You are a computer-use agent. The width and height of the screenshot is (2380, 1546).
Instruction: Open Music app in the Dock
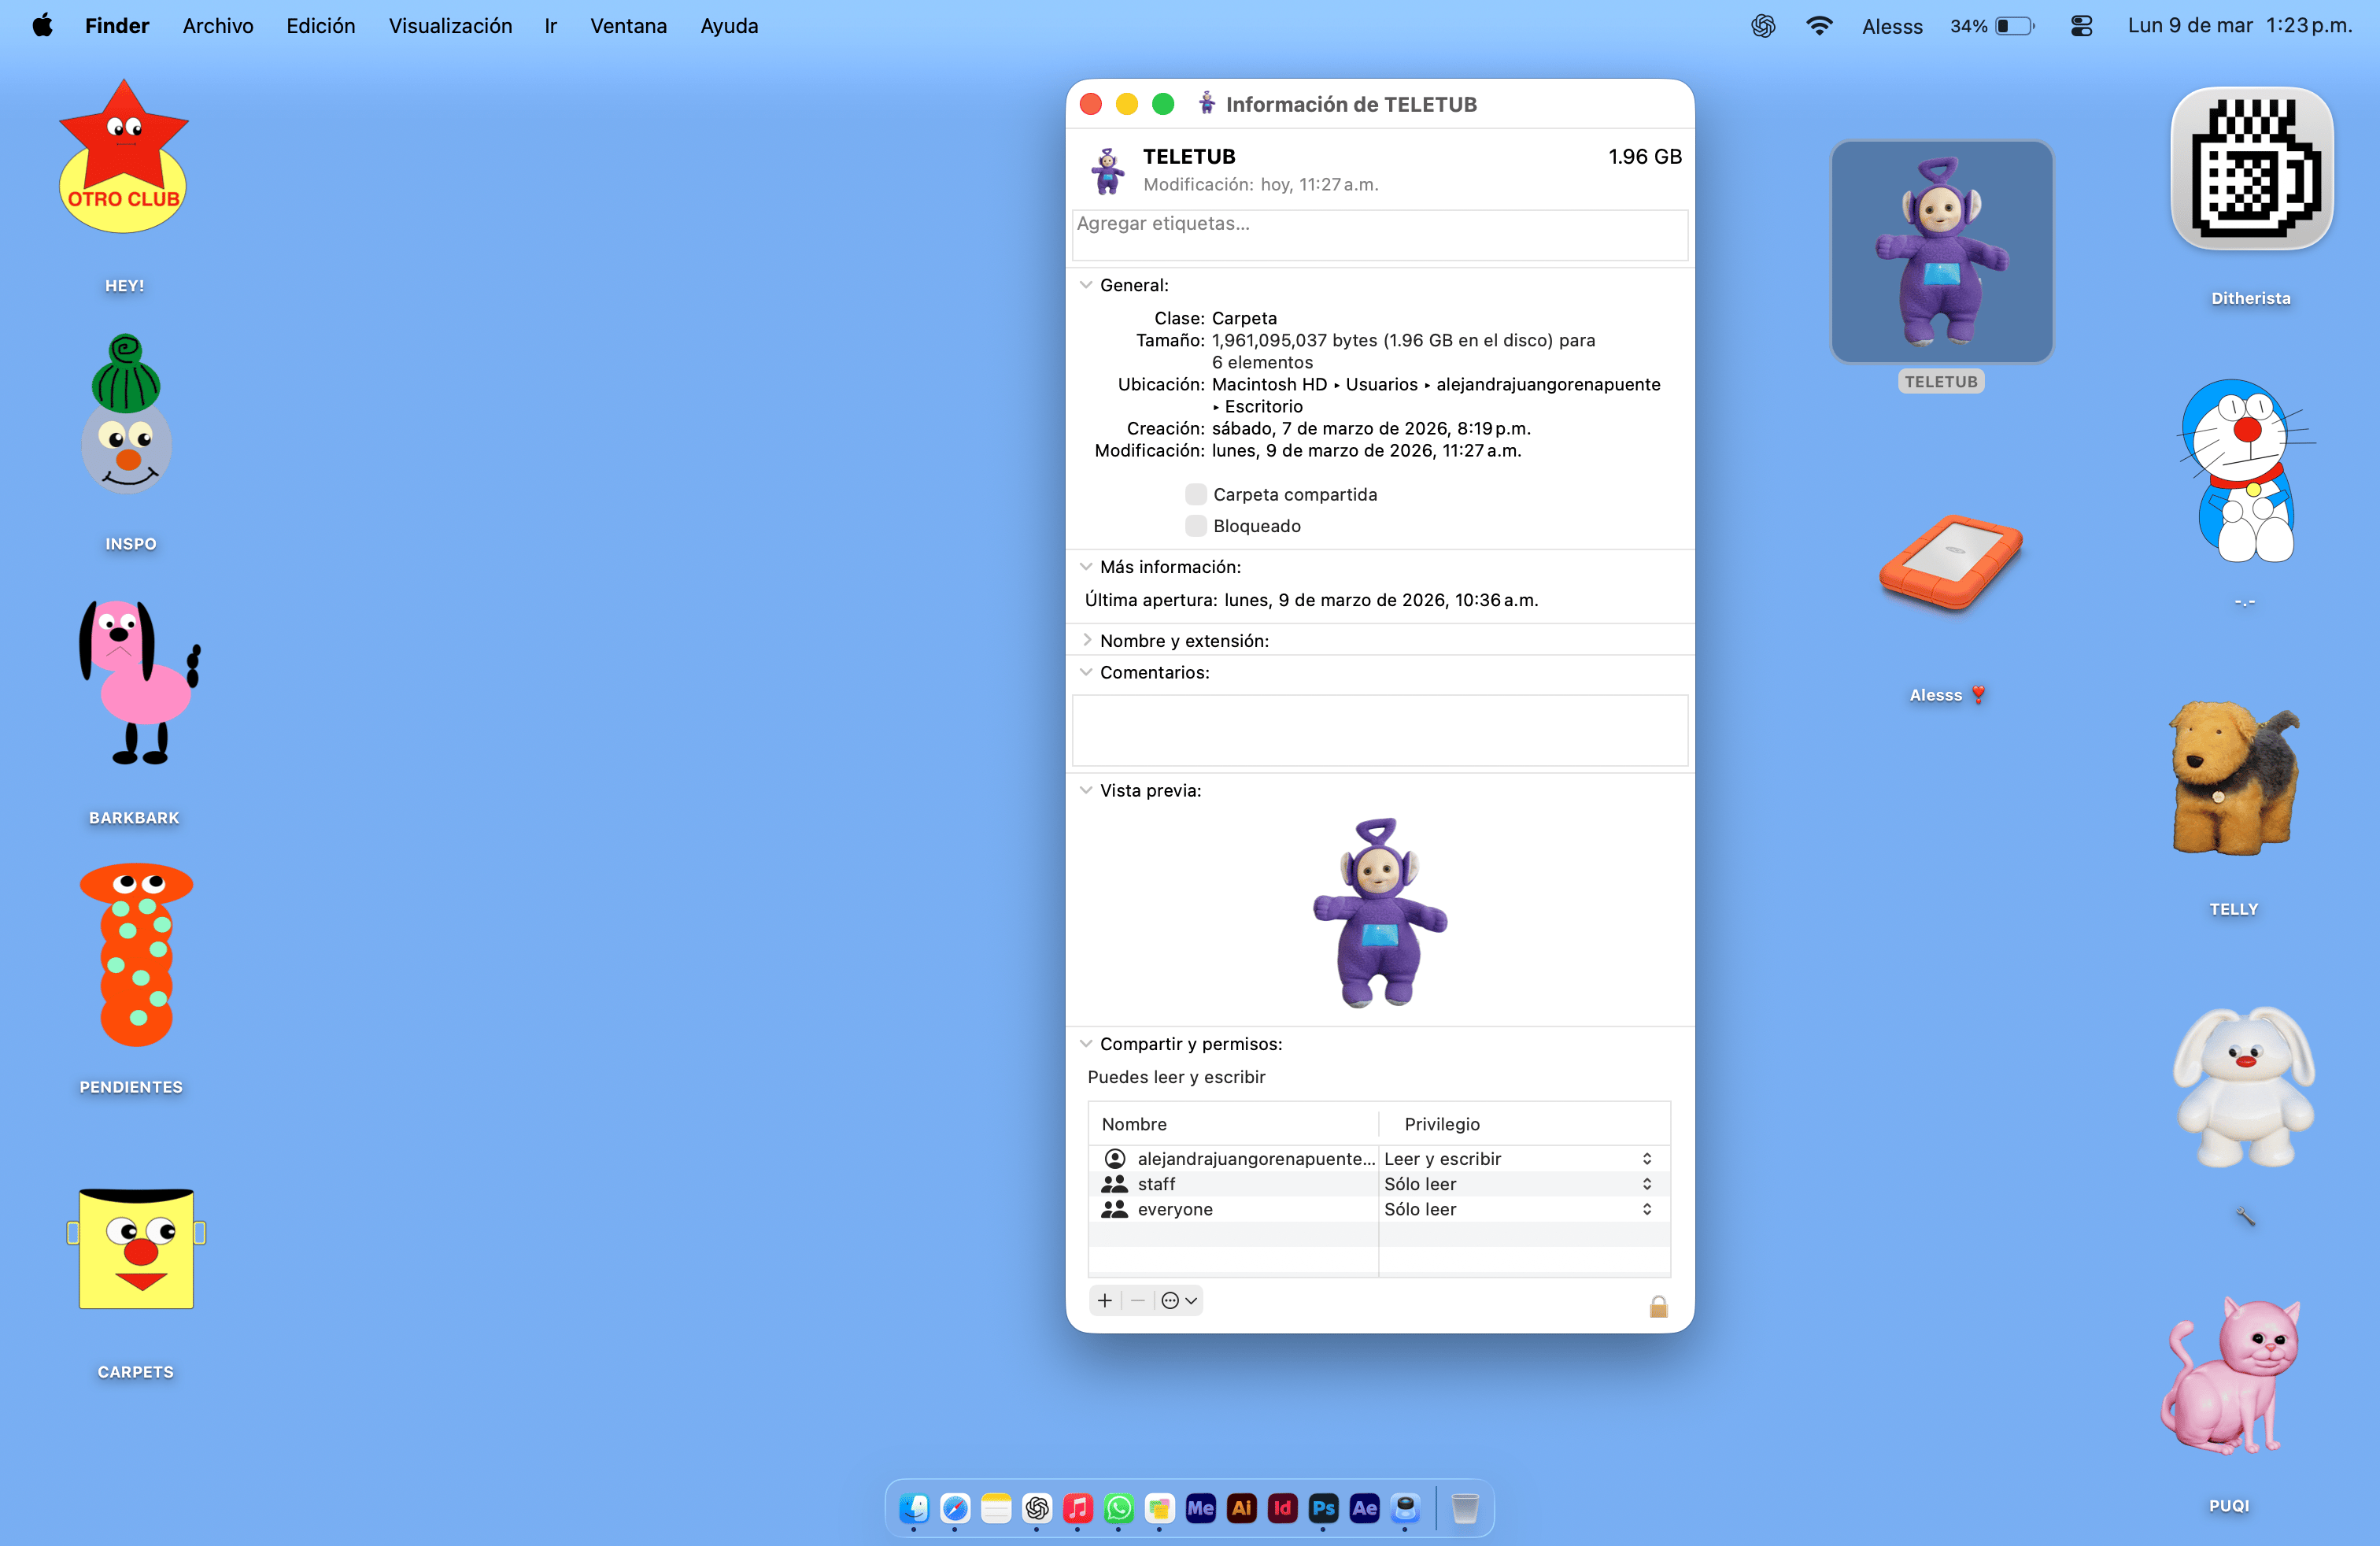(x=1078, y=1508)
